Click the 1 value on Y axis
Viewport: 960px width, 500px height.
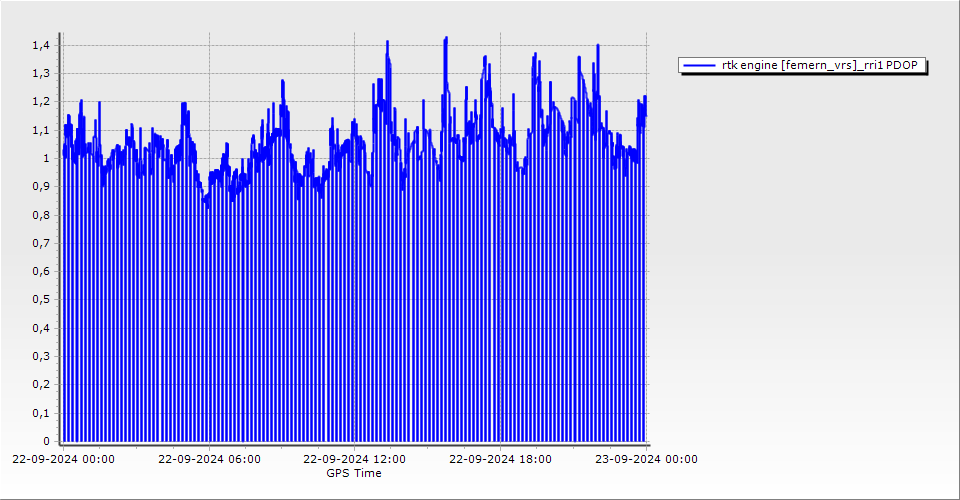point(45,158)
